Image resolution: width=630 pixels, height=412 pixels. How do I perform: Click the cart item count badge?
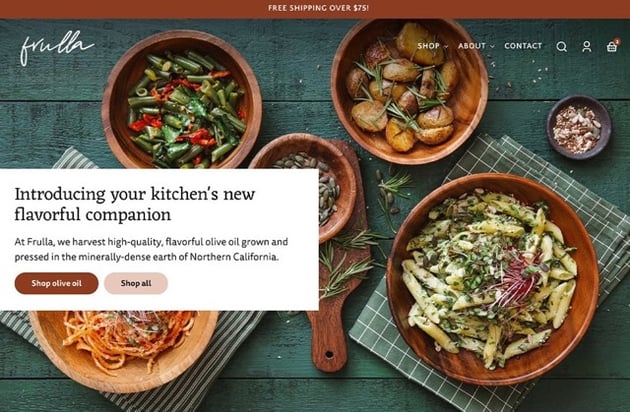pyautogui.click(x=617, y=41)
